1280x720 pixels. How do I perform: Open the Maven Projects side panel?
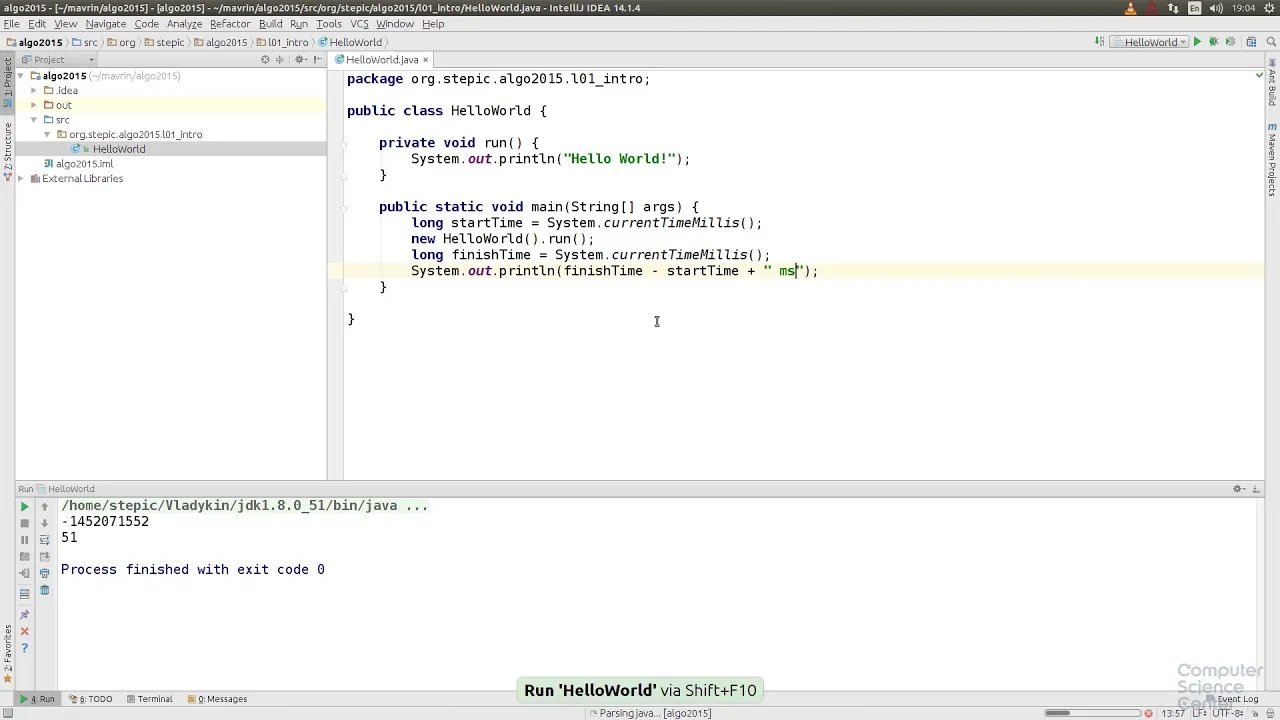coord(1272,160)
